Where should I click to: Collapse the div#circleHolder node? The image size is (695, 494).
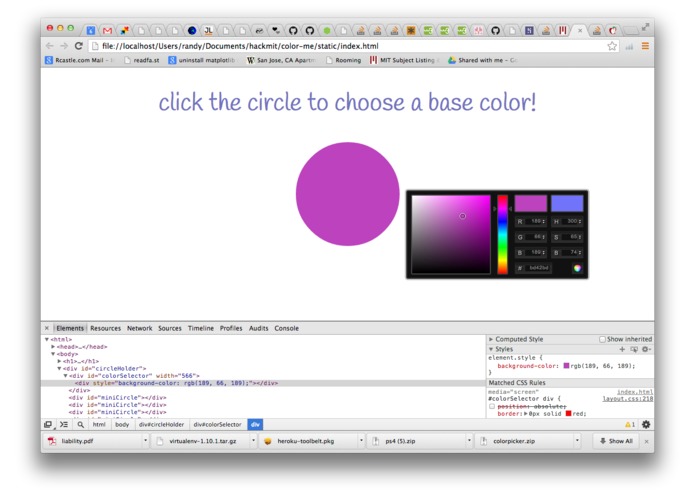59,369
